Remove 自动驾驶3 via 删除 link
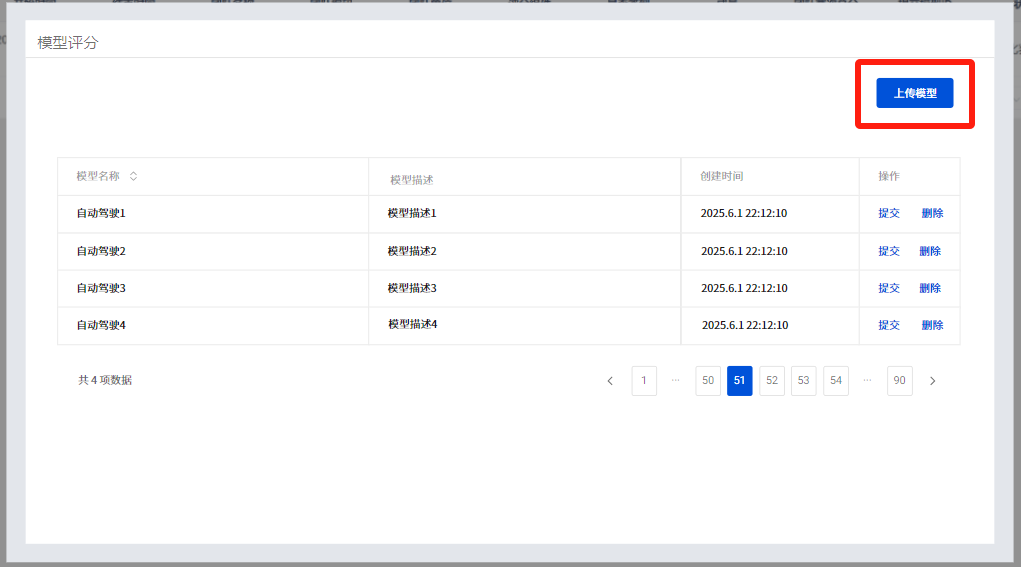The image size is (1021, 567). click(930, 288)
